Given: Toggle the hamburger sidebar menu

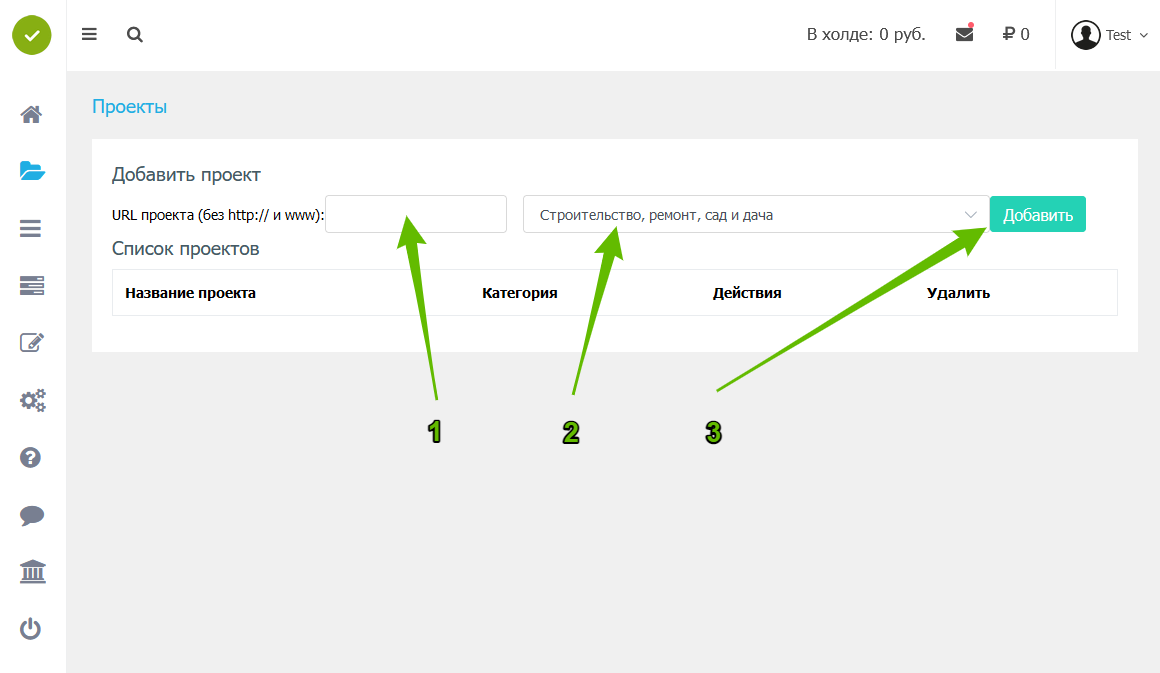Looking at the screenshot, I should point(89,35).
